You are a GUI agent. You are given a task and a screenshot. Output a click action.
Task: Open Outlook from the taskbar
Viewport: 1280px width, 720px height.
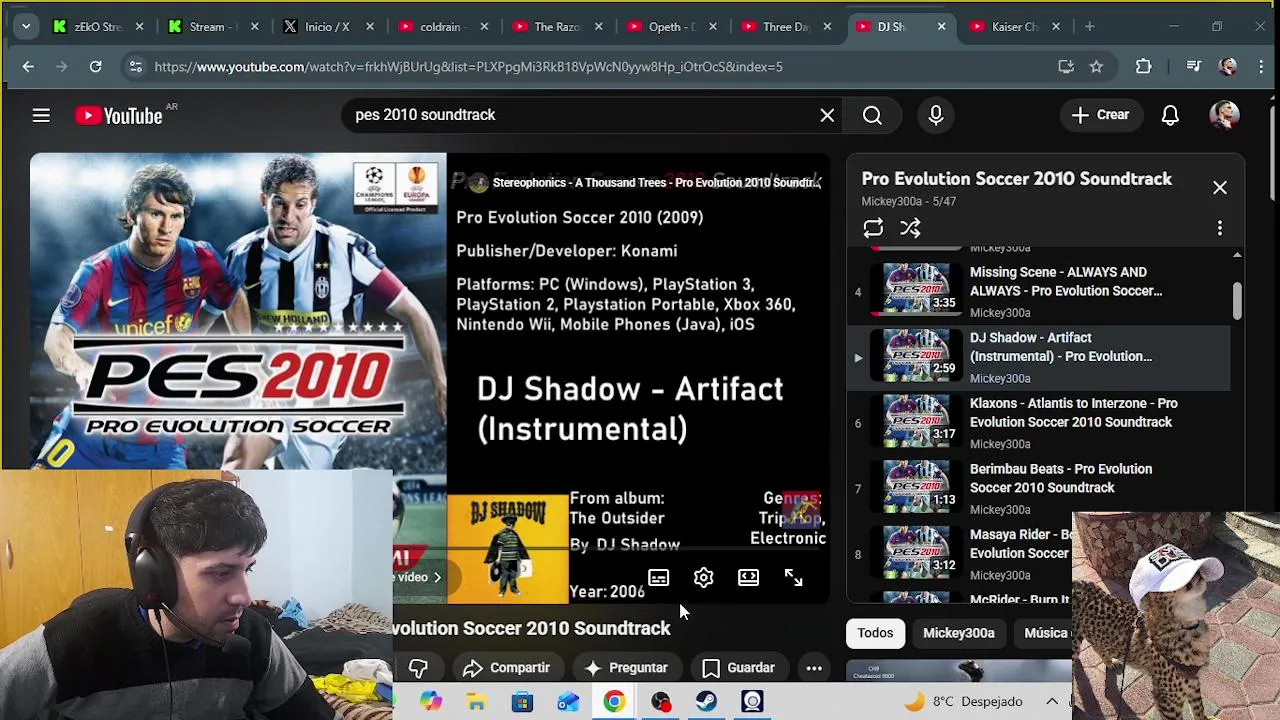point(568,702)
